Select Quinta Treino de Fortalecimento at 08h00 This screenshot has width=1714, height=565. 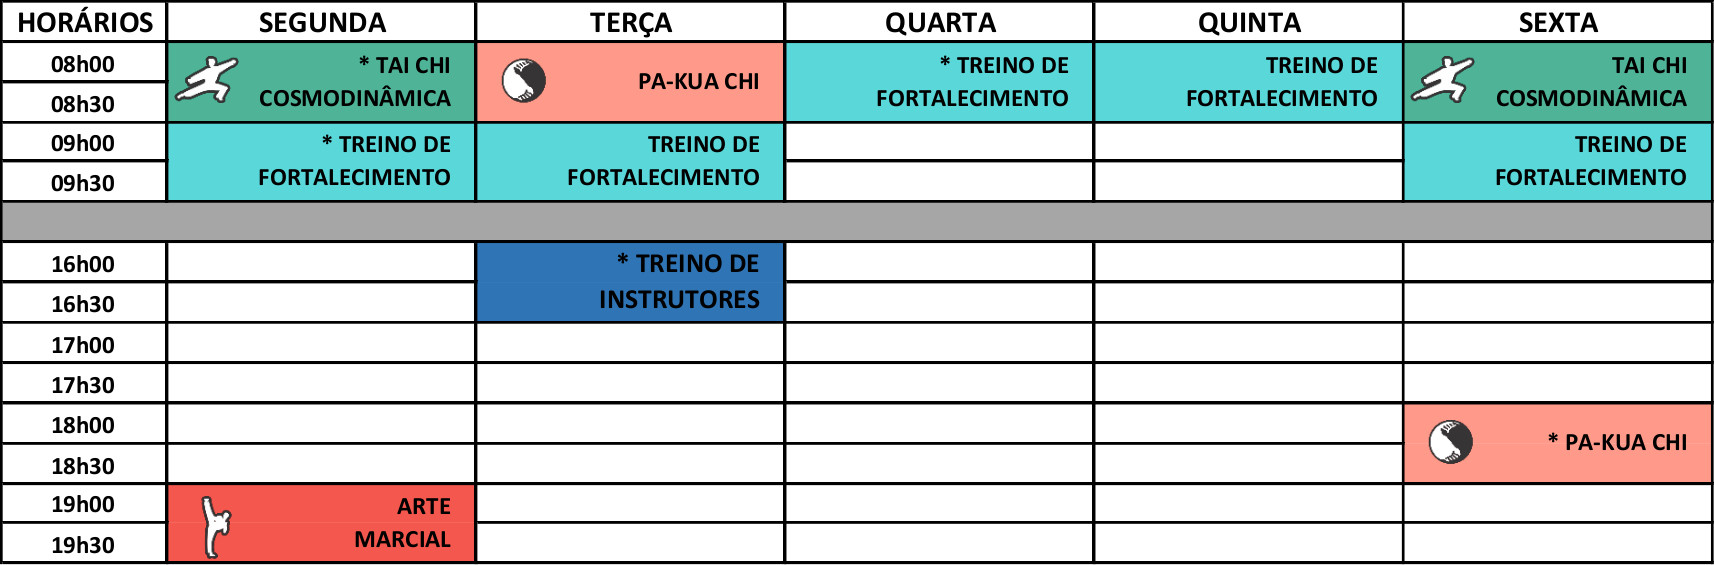[1248, 82]
